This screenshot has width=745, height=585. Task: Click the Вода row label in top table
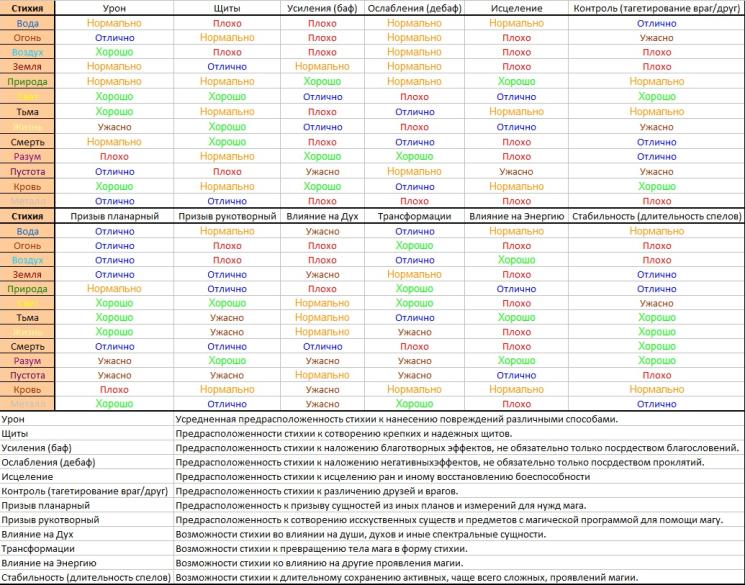[27, 23]
